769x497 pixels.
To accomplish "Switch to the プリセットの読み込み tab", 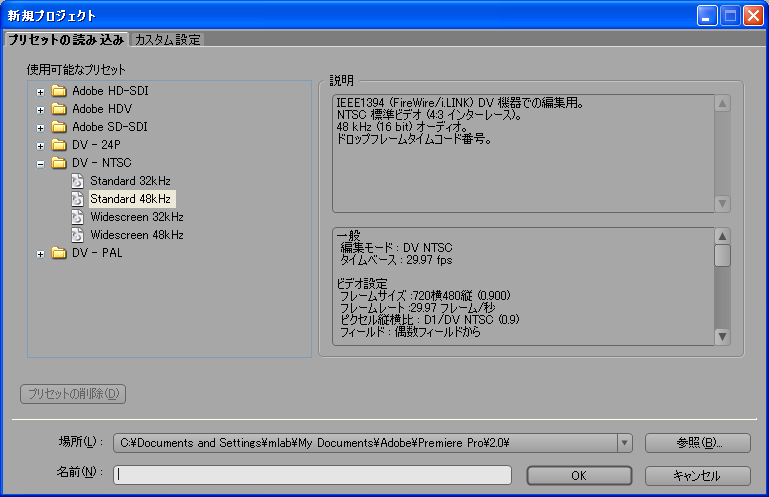I will coord(66,40).
